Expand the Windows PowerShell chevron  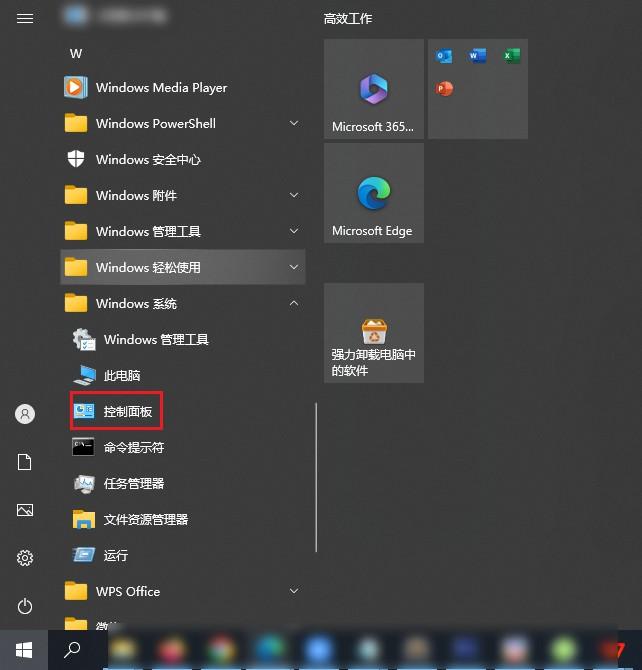[294, 123]
